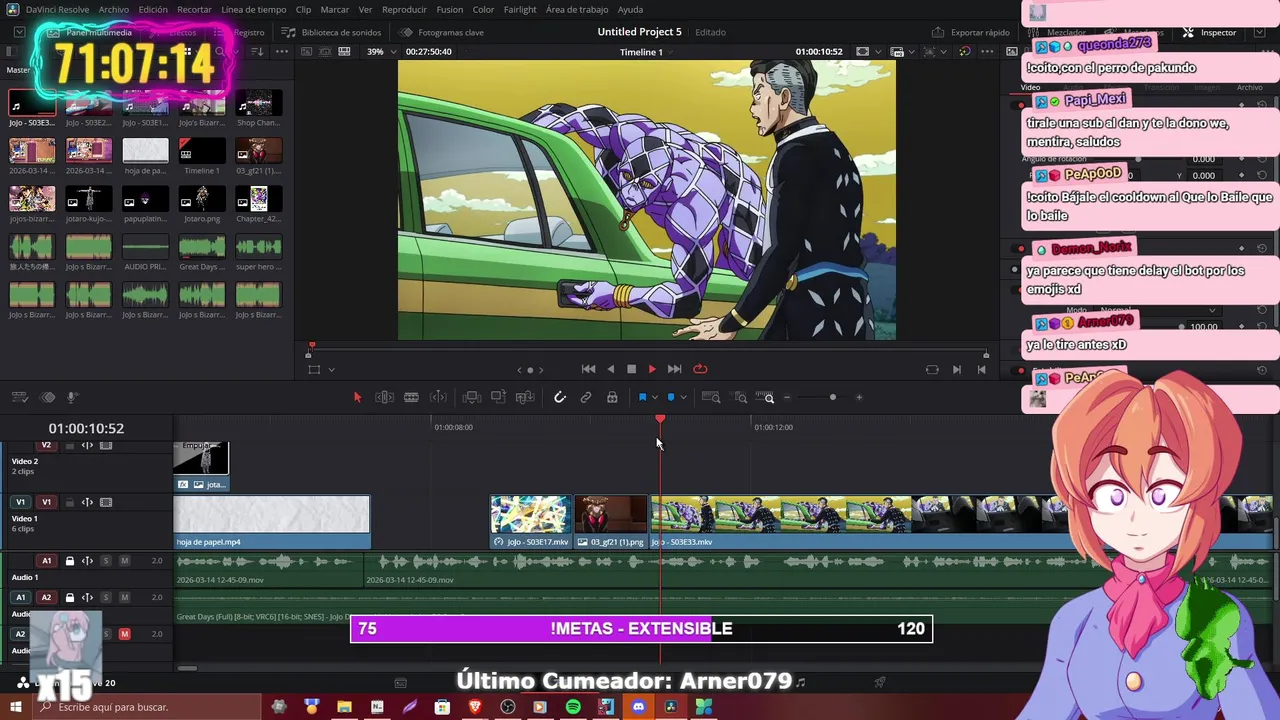
Task: Unmute the red-muted audio track
Action: click(124, 634)
